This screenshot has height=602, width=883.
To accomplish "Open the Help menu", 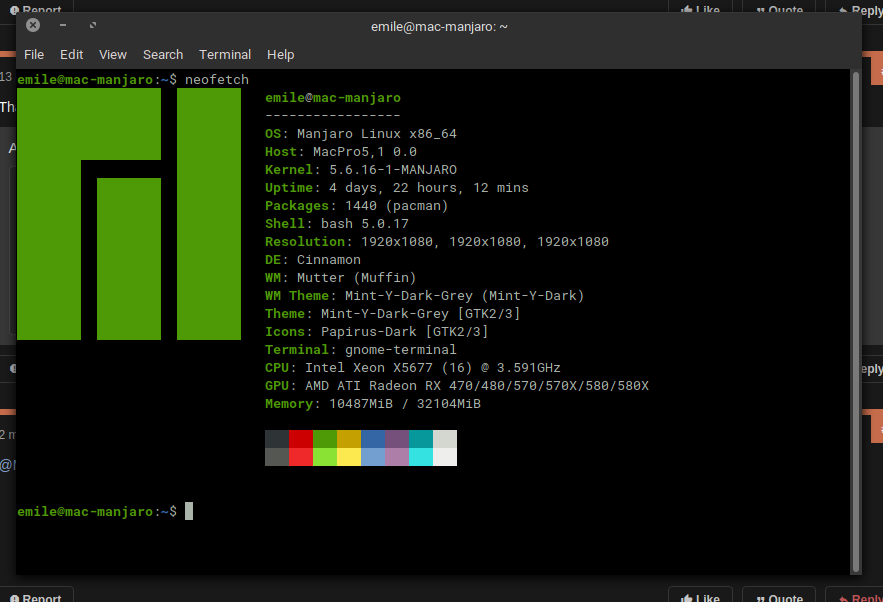I will pos(280,55).
